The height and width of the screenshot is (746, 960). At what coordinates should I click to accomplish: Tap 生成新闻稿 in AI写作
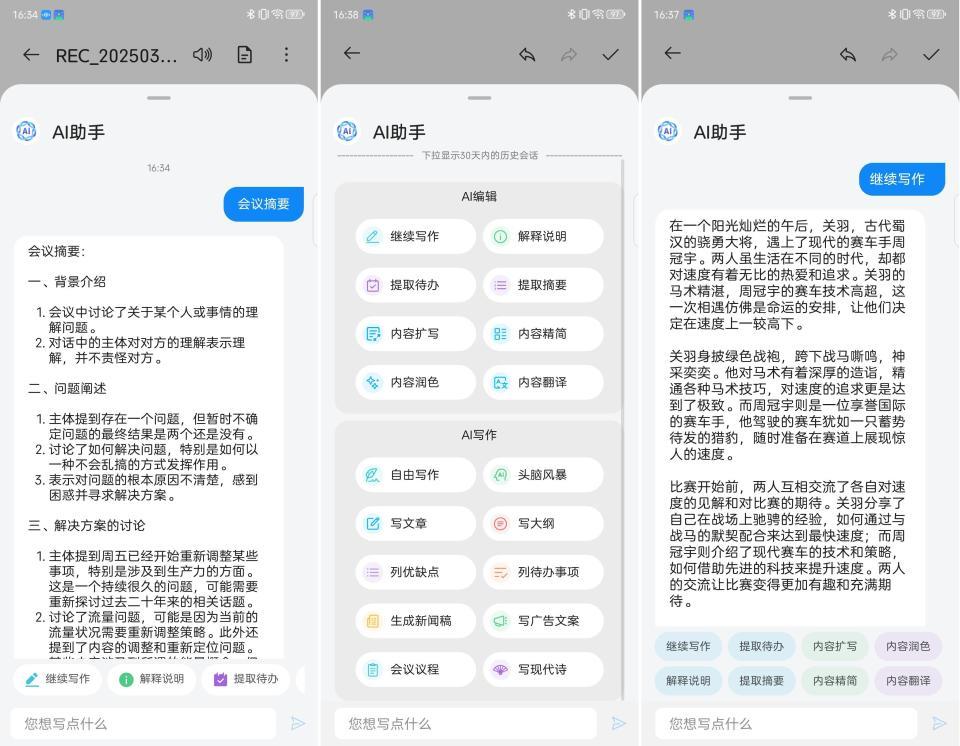[415, 621]
